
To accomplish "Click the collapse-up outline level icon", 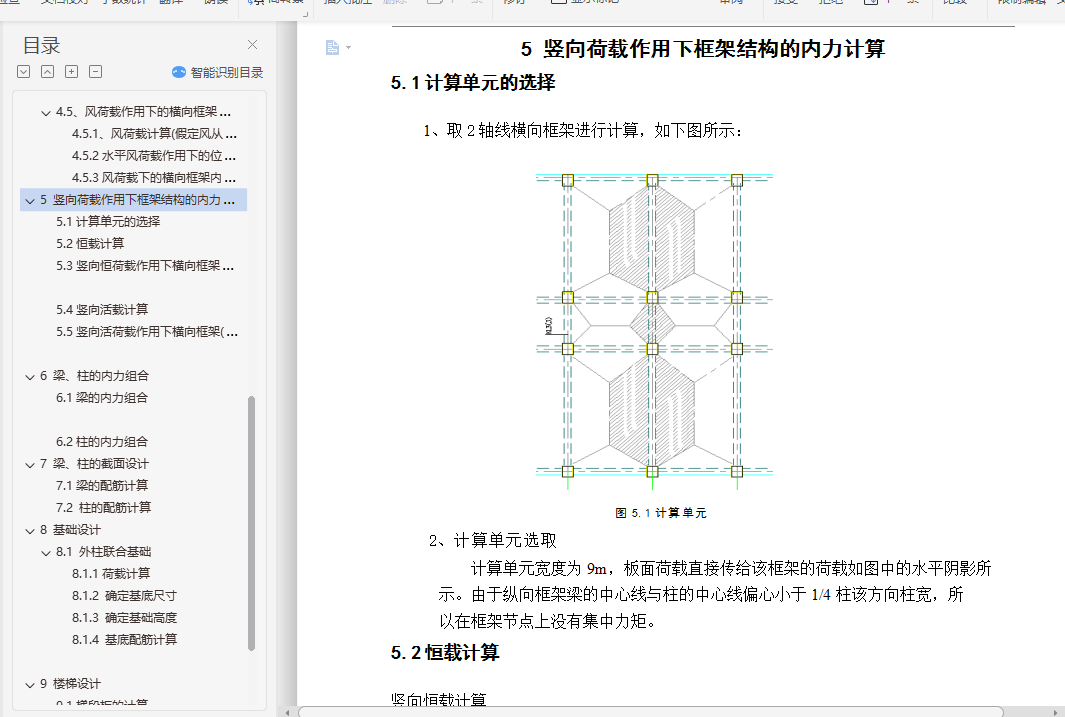I will 48,71.
